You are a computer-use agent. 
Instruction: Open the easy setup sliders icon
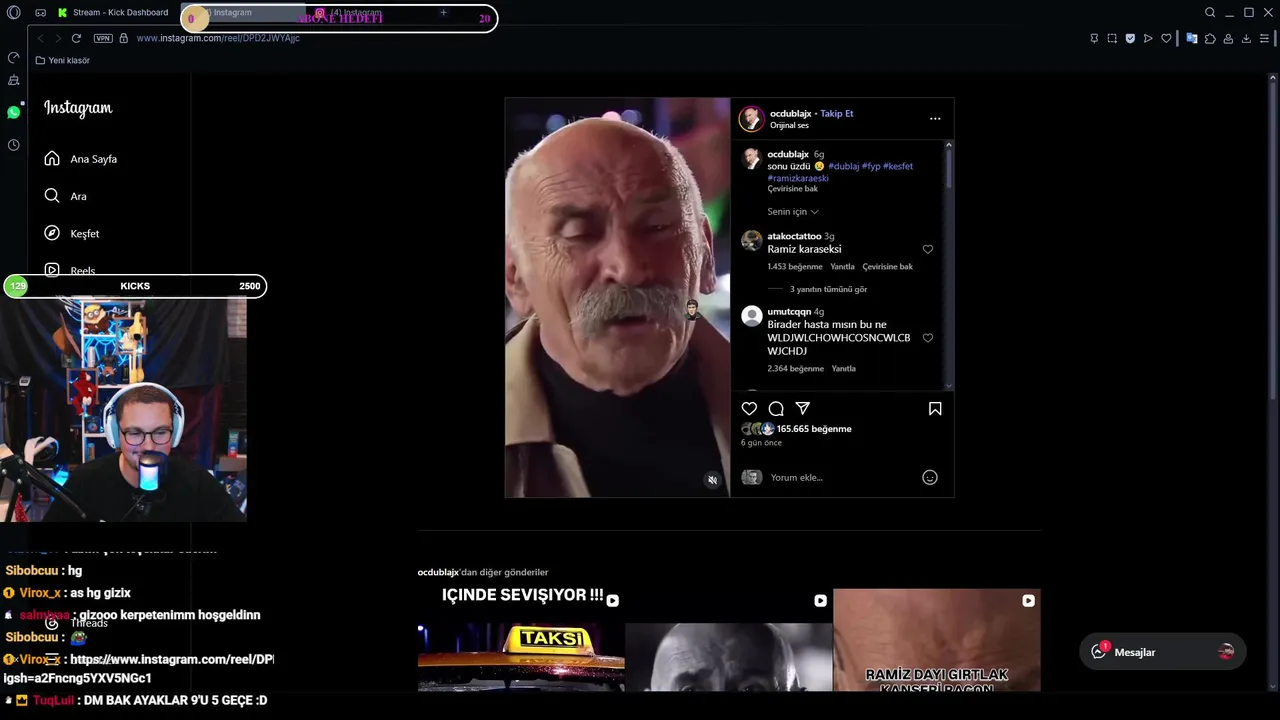(x=1264, y=38)
